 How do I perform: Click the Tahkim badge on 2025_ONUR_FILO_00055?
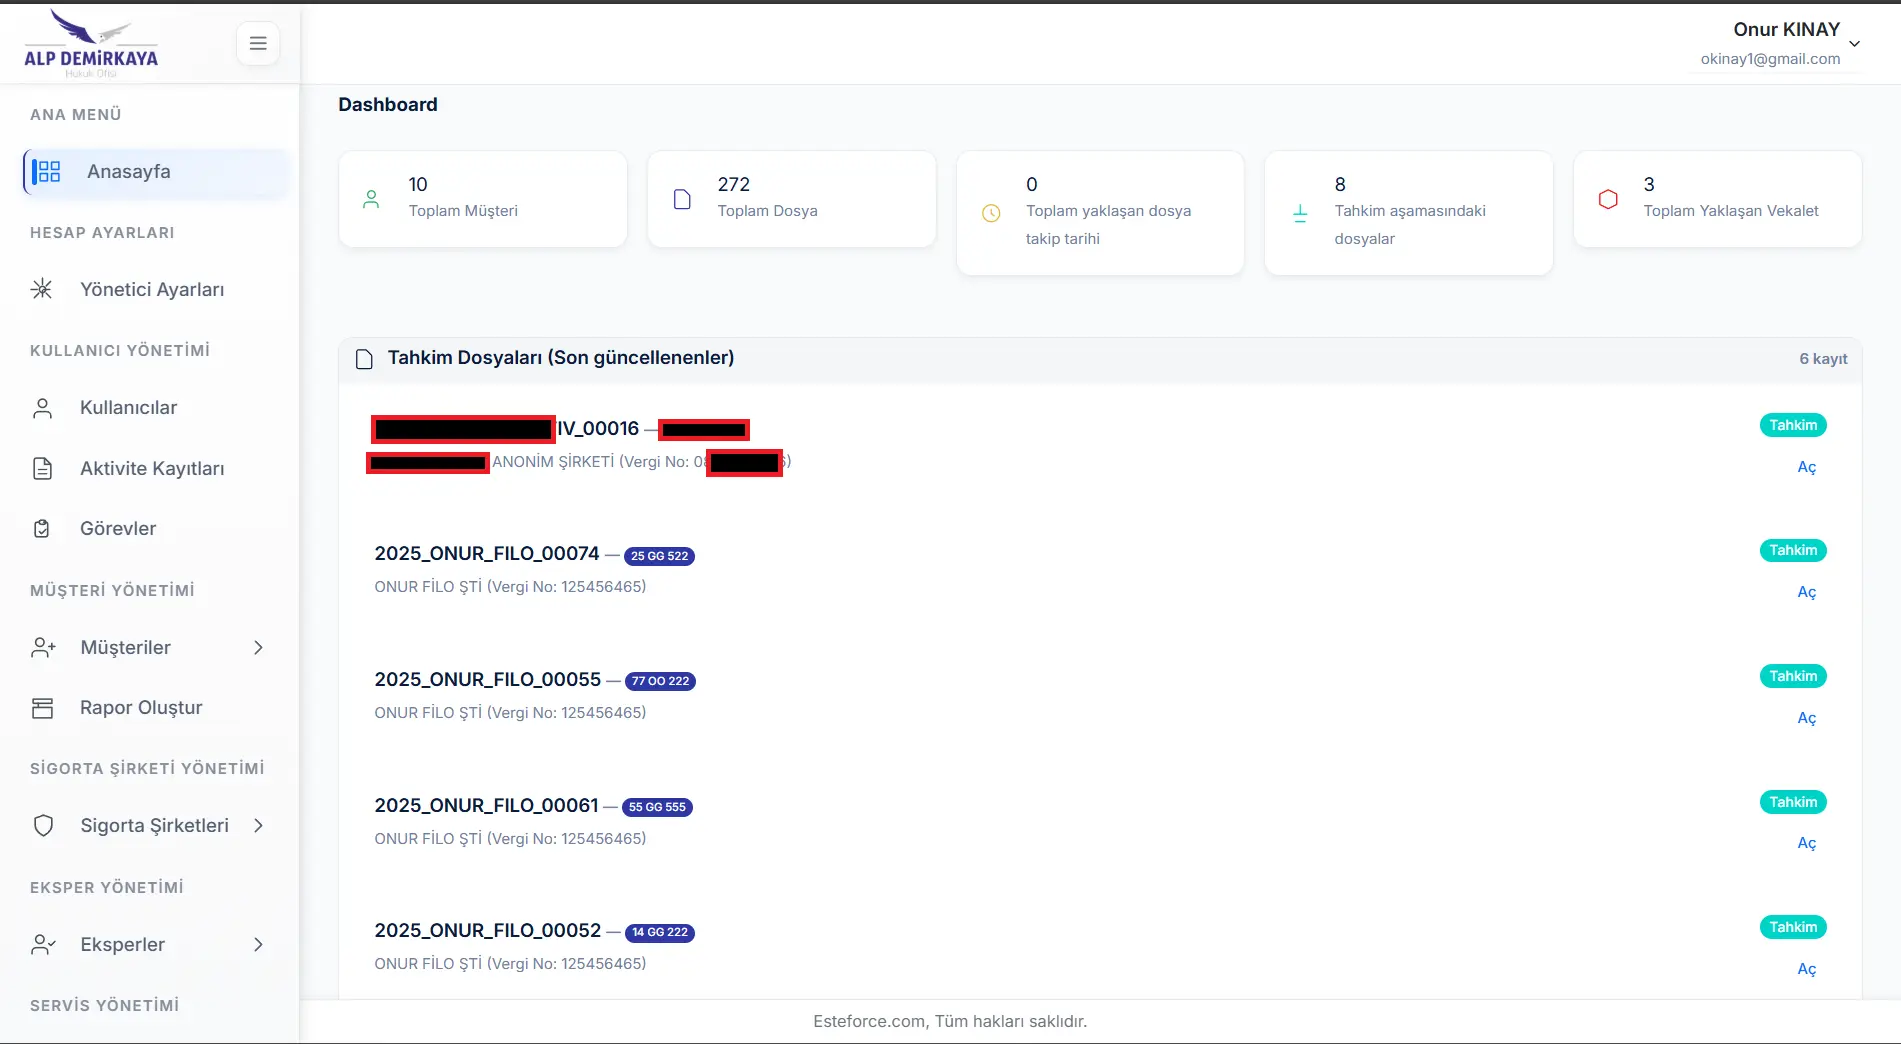coord(1793,676)
